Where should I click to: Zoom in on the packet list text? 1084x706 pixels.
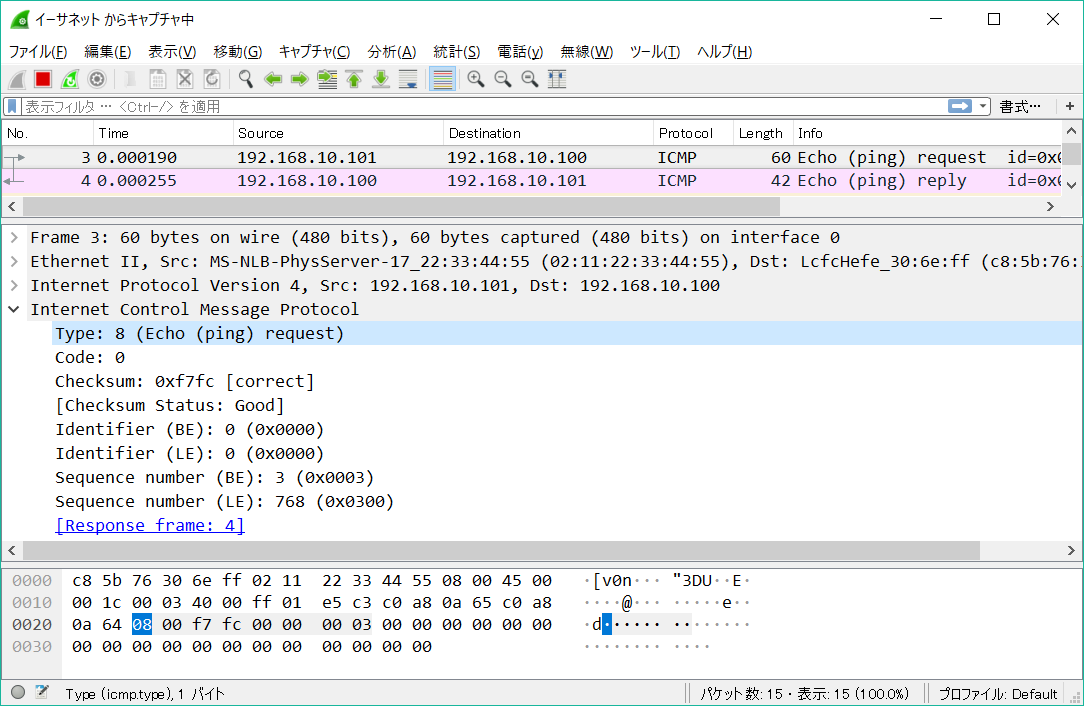point(476,78)
